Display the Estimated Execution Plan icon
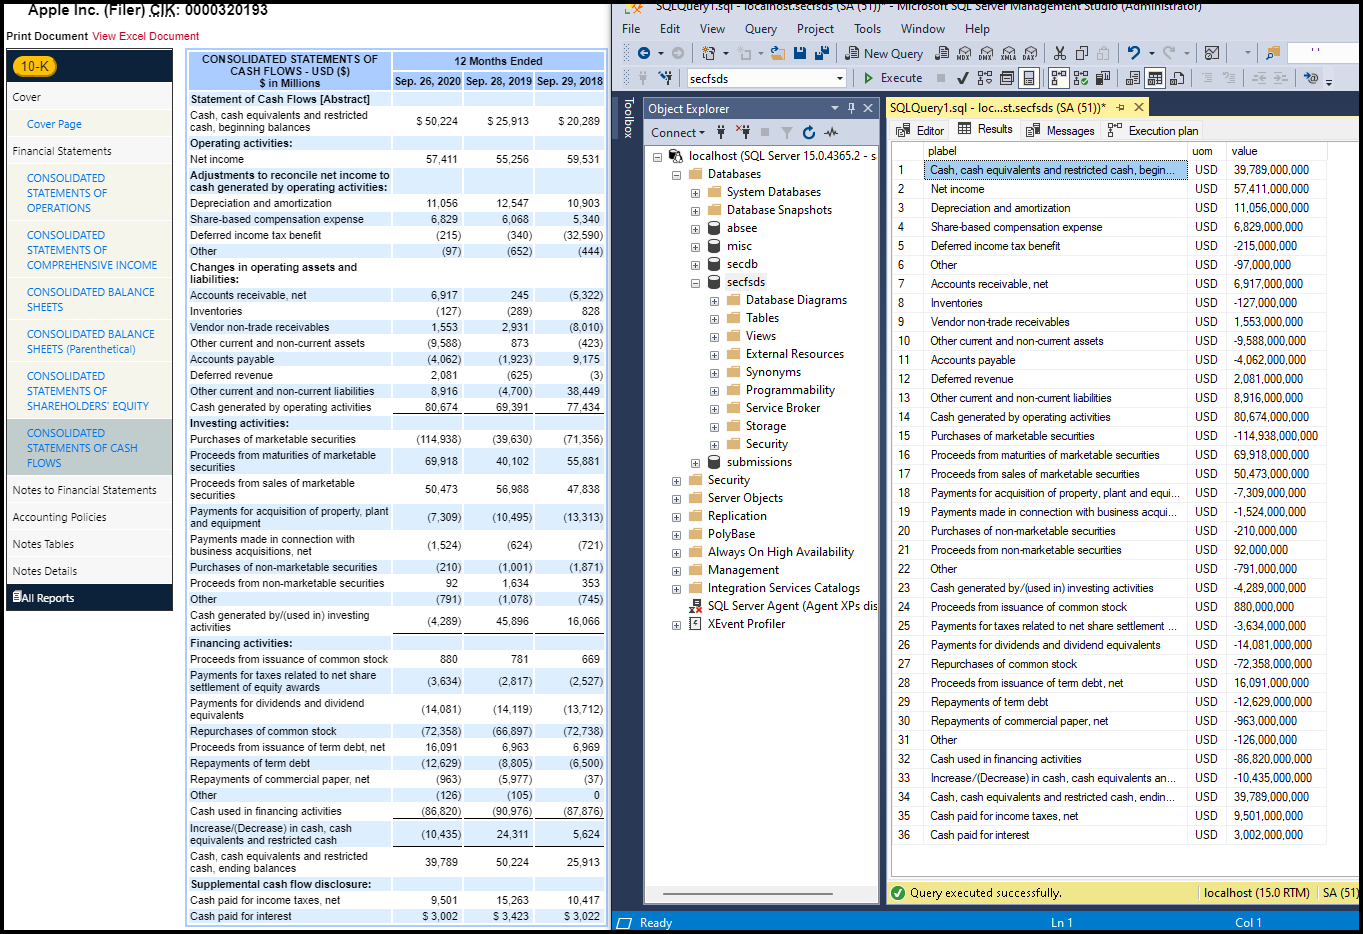This screenshot has width=1363, height=934. pos(985,78)
